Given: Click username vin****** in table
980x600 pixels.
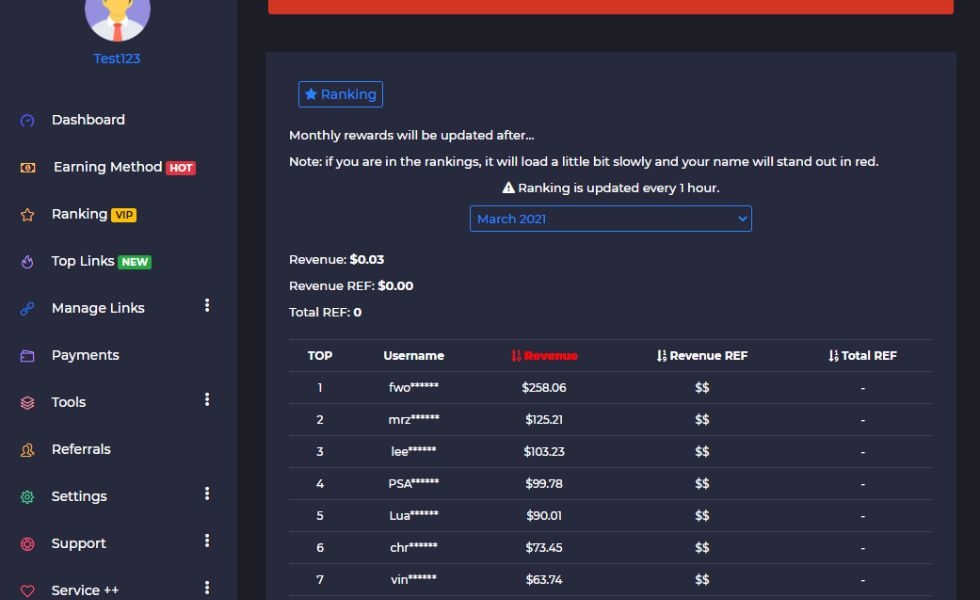Looking at the screenshot, I should point(414,579).
